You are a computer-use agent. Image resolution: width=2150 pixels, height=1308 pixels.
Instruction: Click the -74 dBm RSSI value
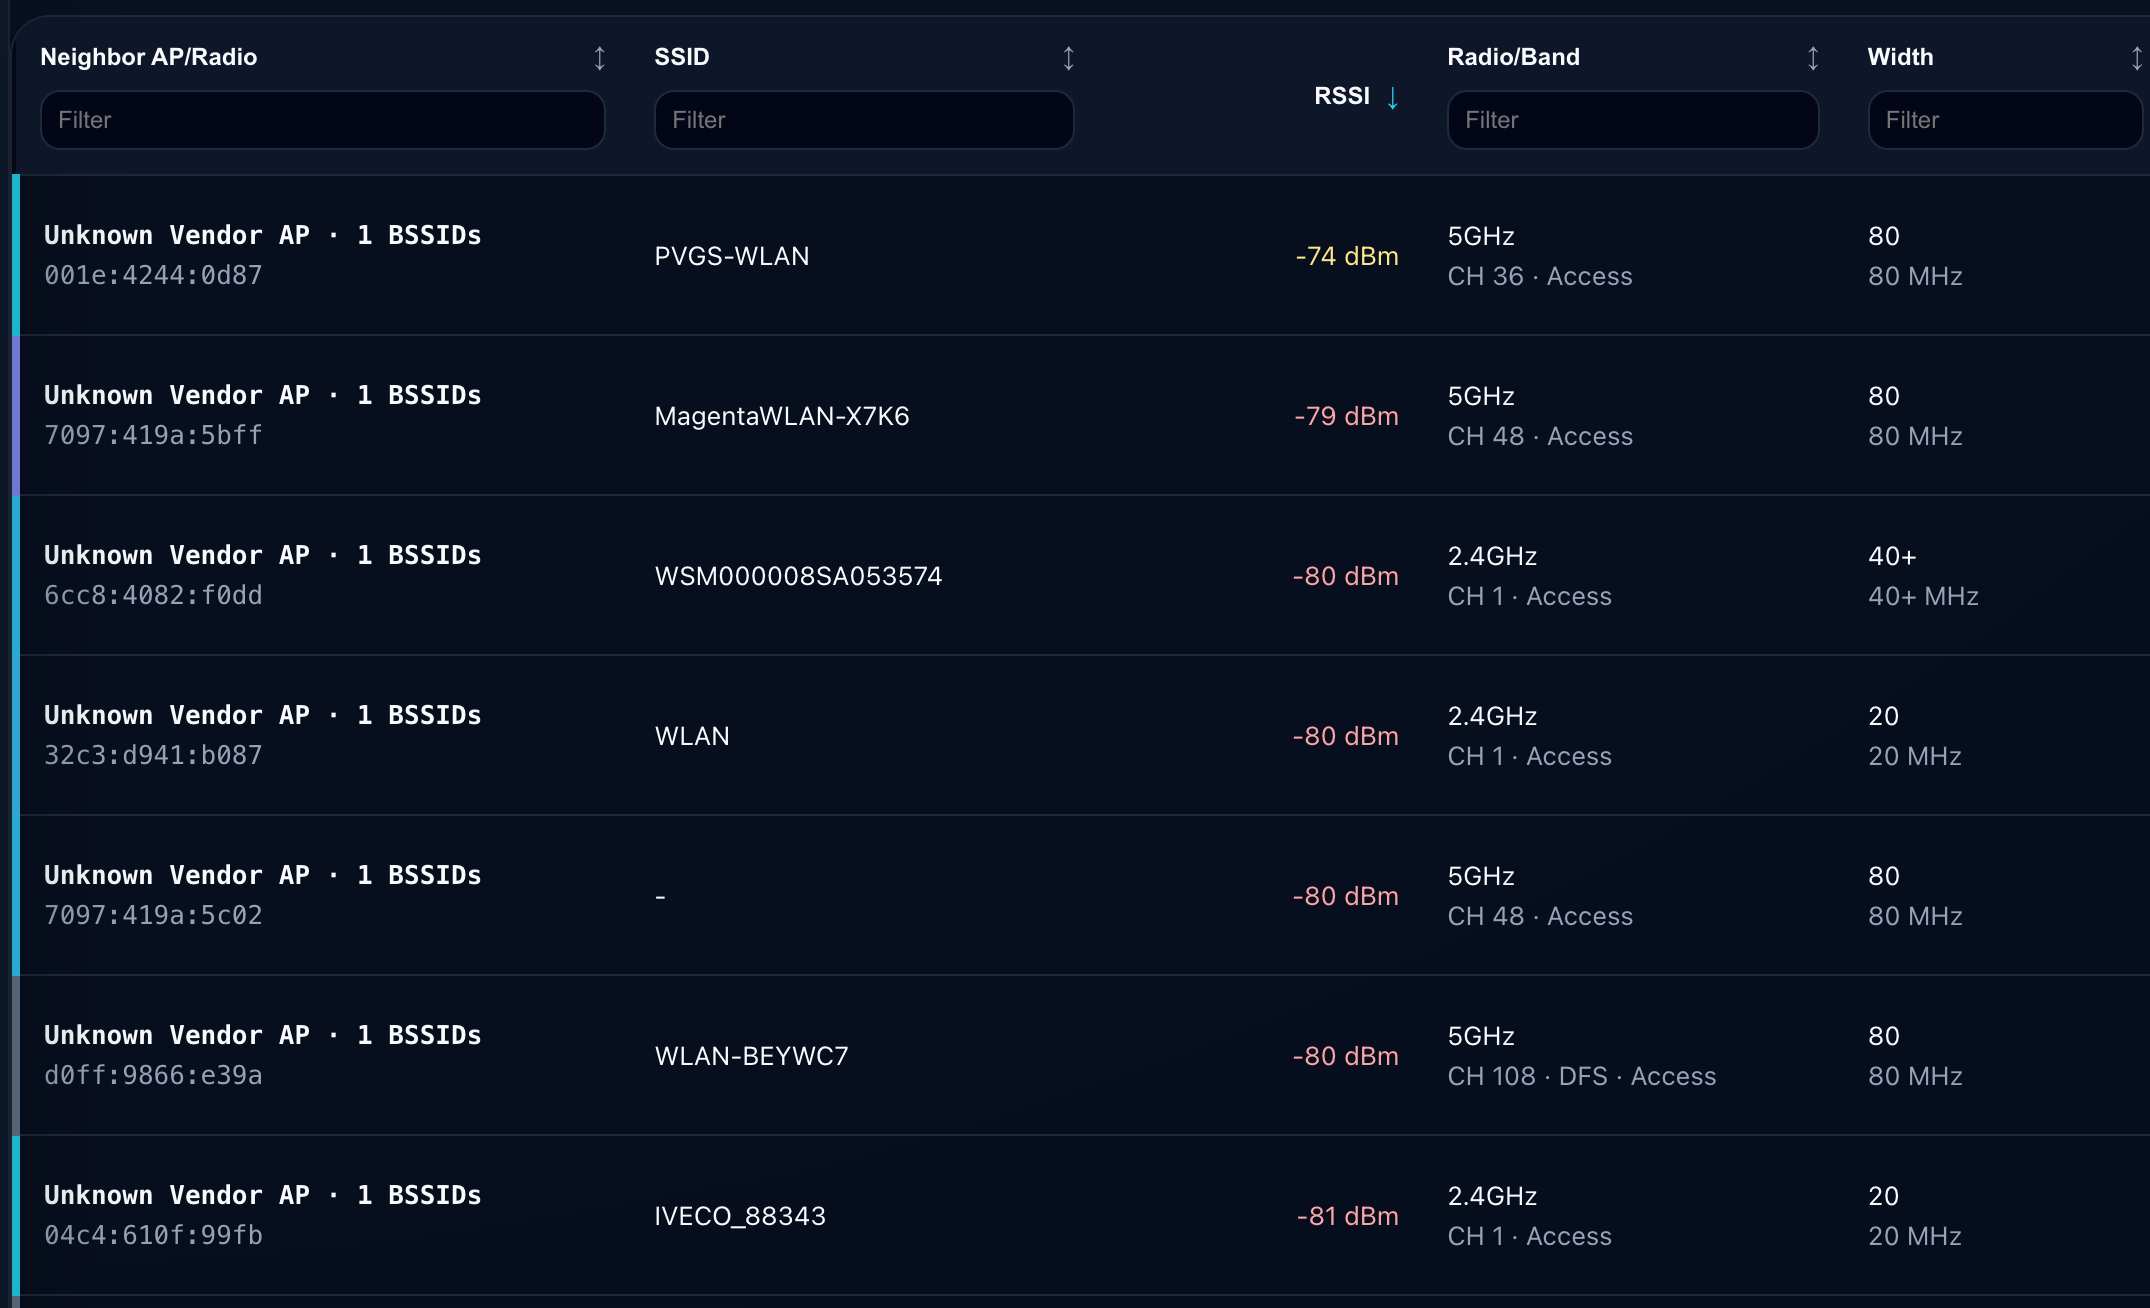point(1347,256)
